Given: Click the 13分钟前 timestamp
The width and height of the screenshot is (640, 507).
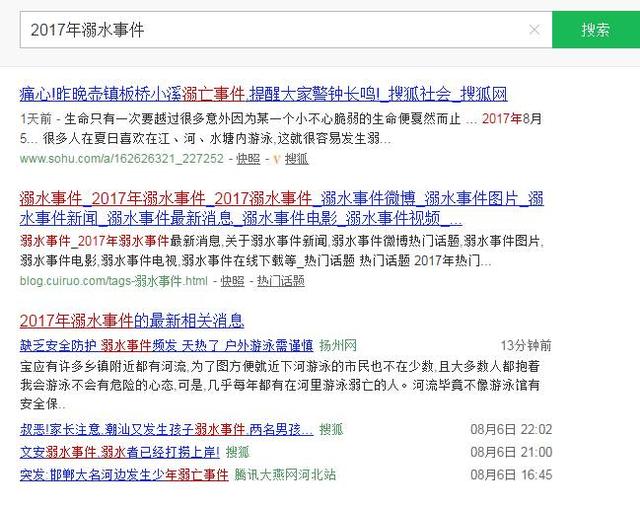Looking at the screenshot, I should (x=526, y=345).
